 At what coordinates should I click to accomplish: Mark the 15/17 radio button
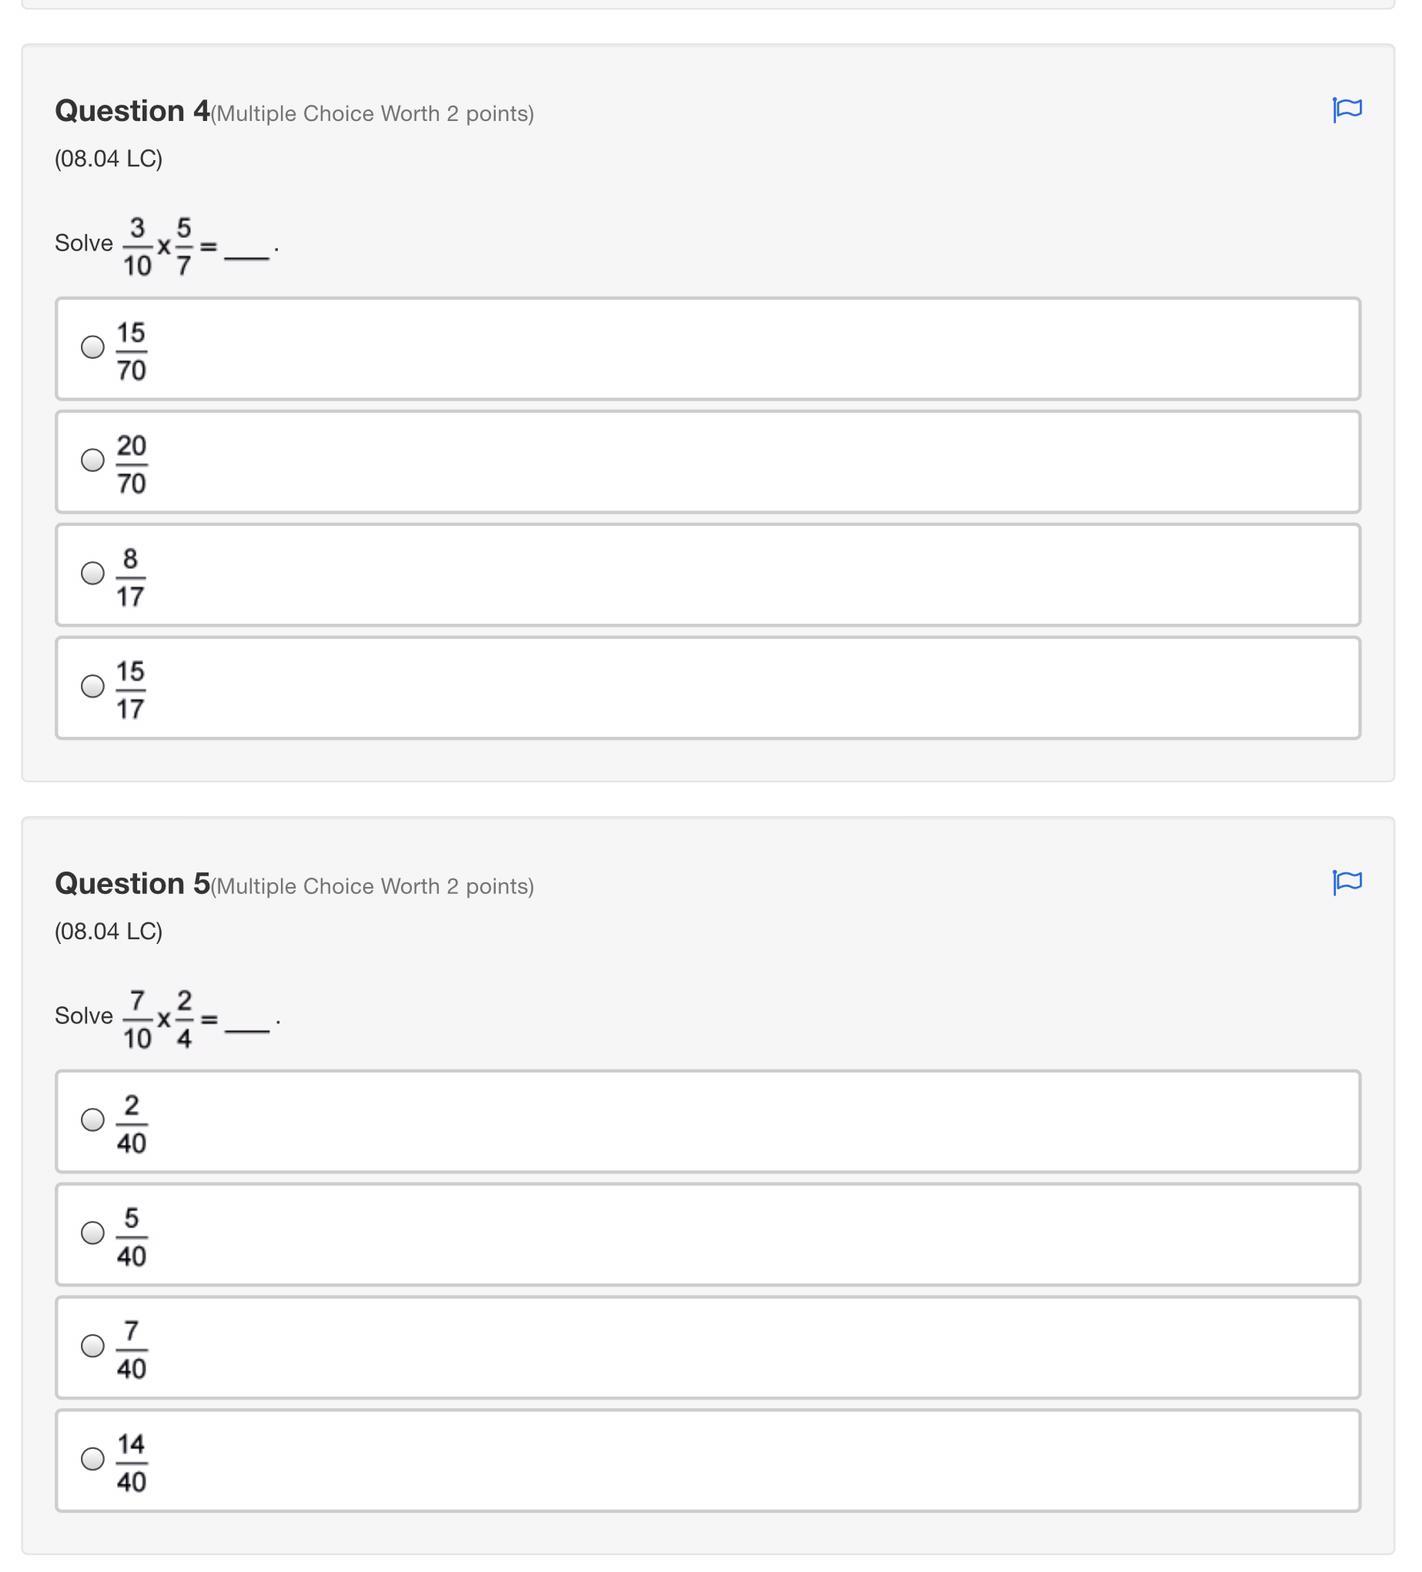pos(92,686)
